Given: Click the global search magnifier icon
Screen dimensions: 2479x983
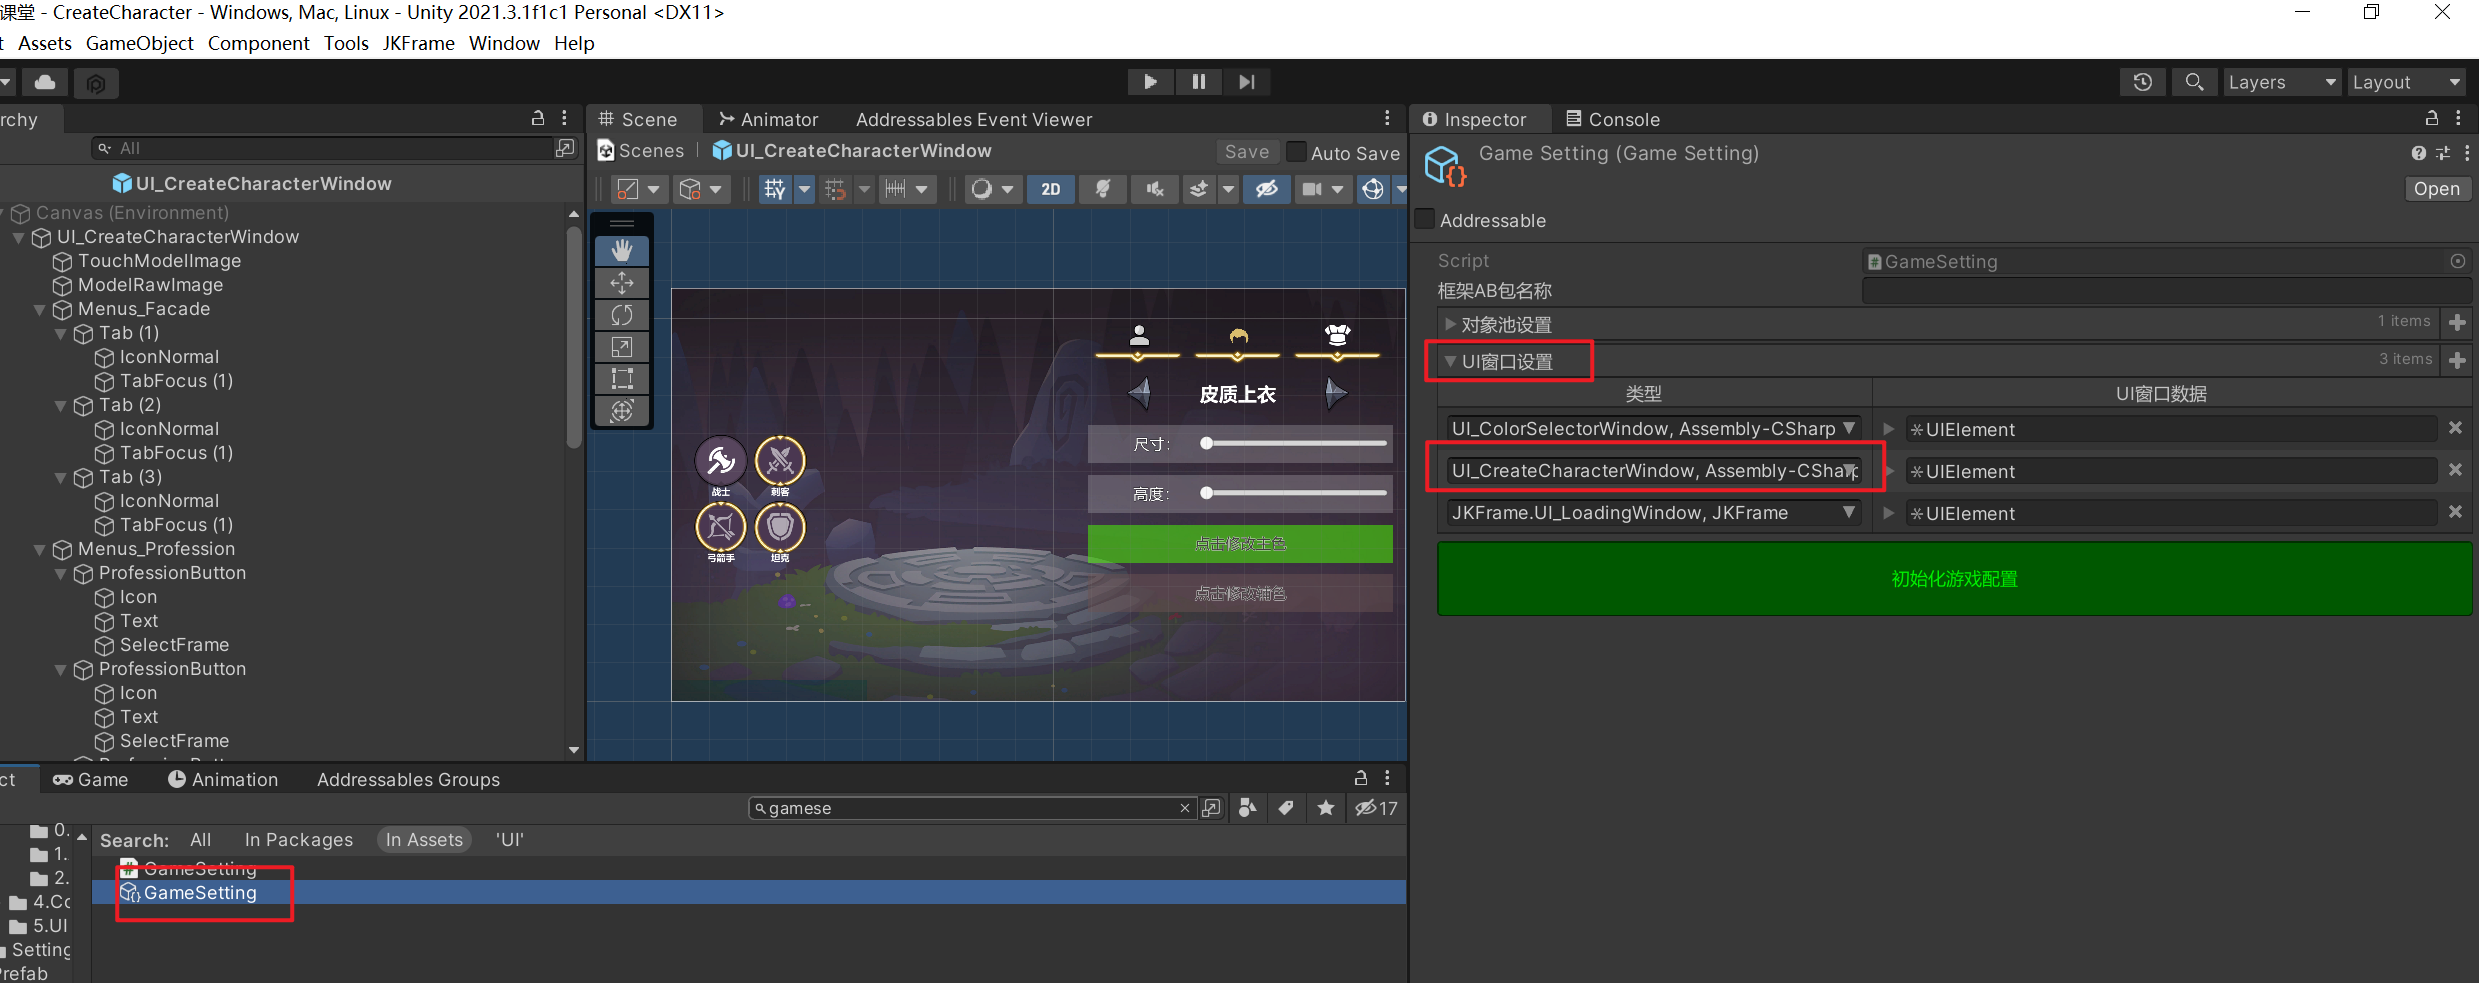Looking at the screenshot, I should coord(2195,82).
